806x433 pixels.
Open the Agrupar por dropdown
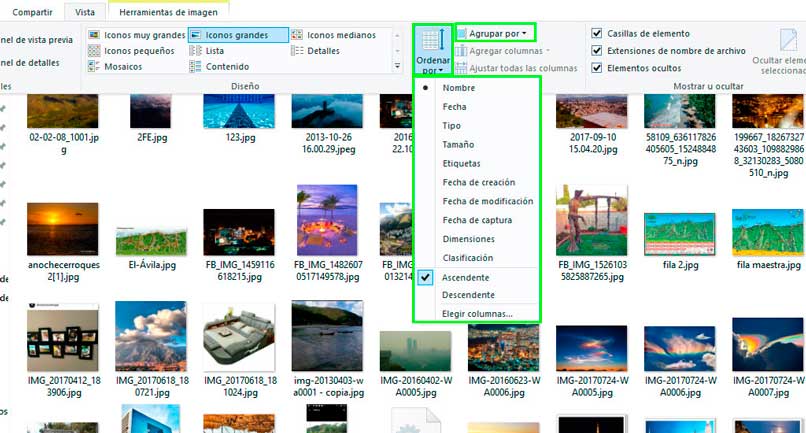pos(496,33)
